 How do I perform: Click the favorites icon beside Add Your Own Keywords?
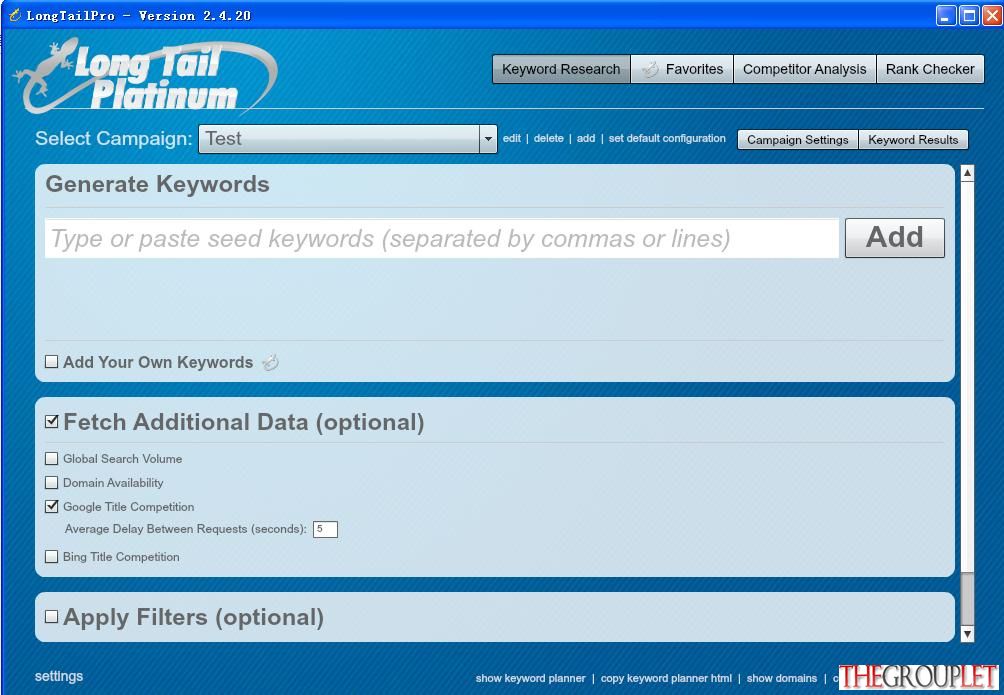click(270, 363)
